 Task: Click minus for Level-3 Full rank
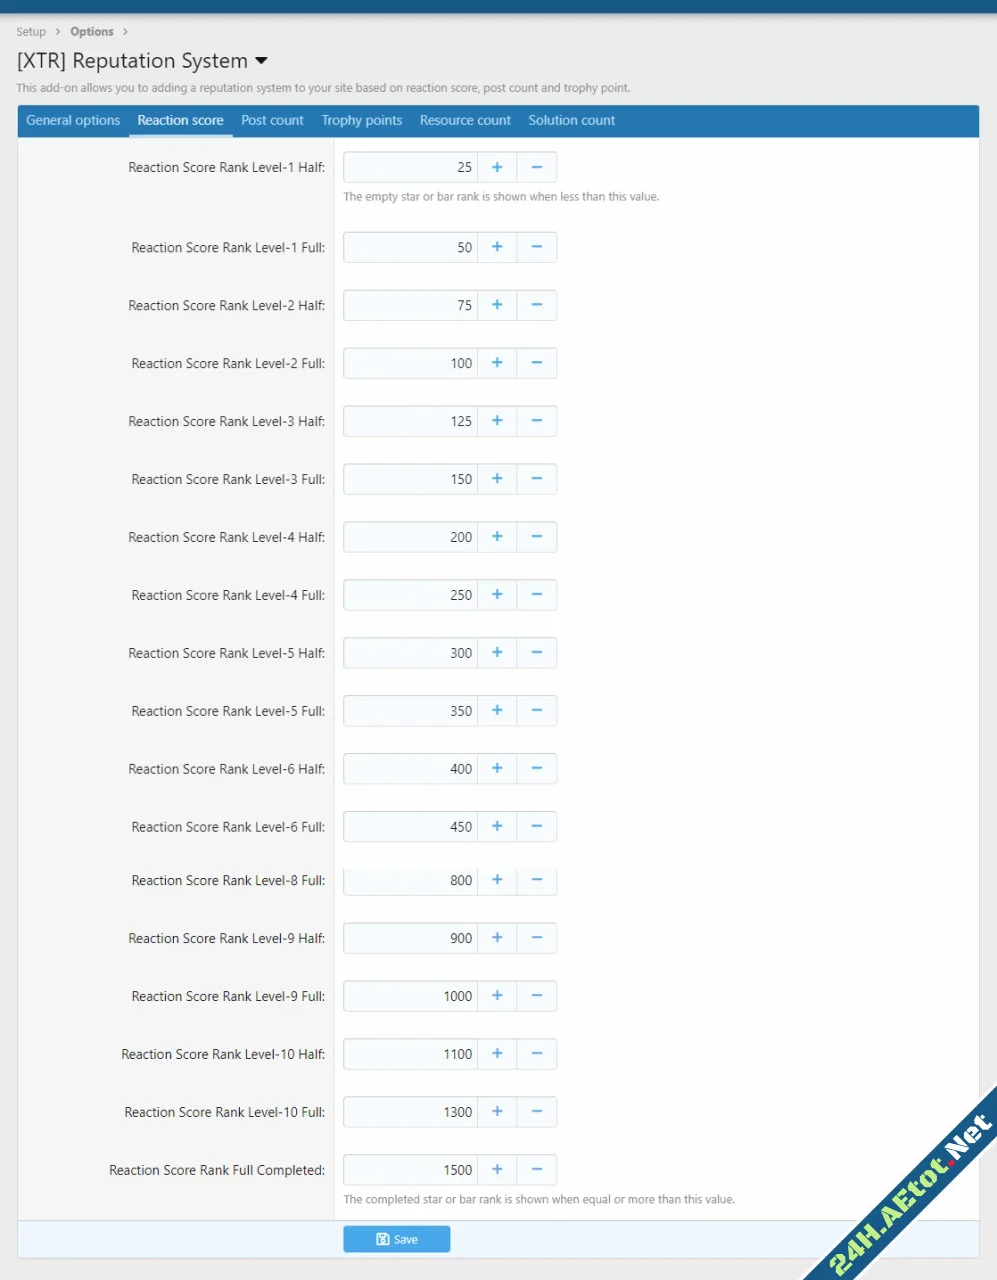[x=537, y=479]
